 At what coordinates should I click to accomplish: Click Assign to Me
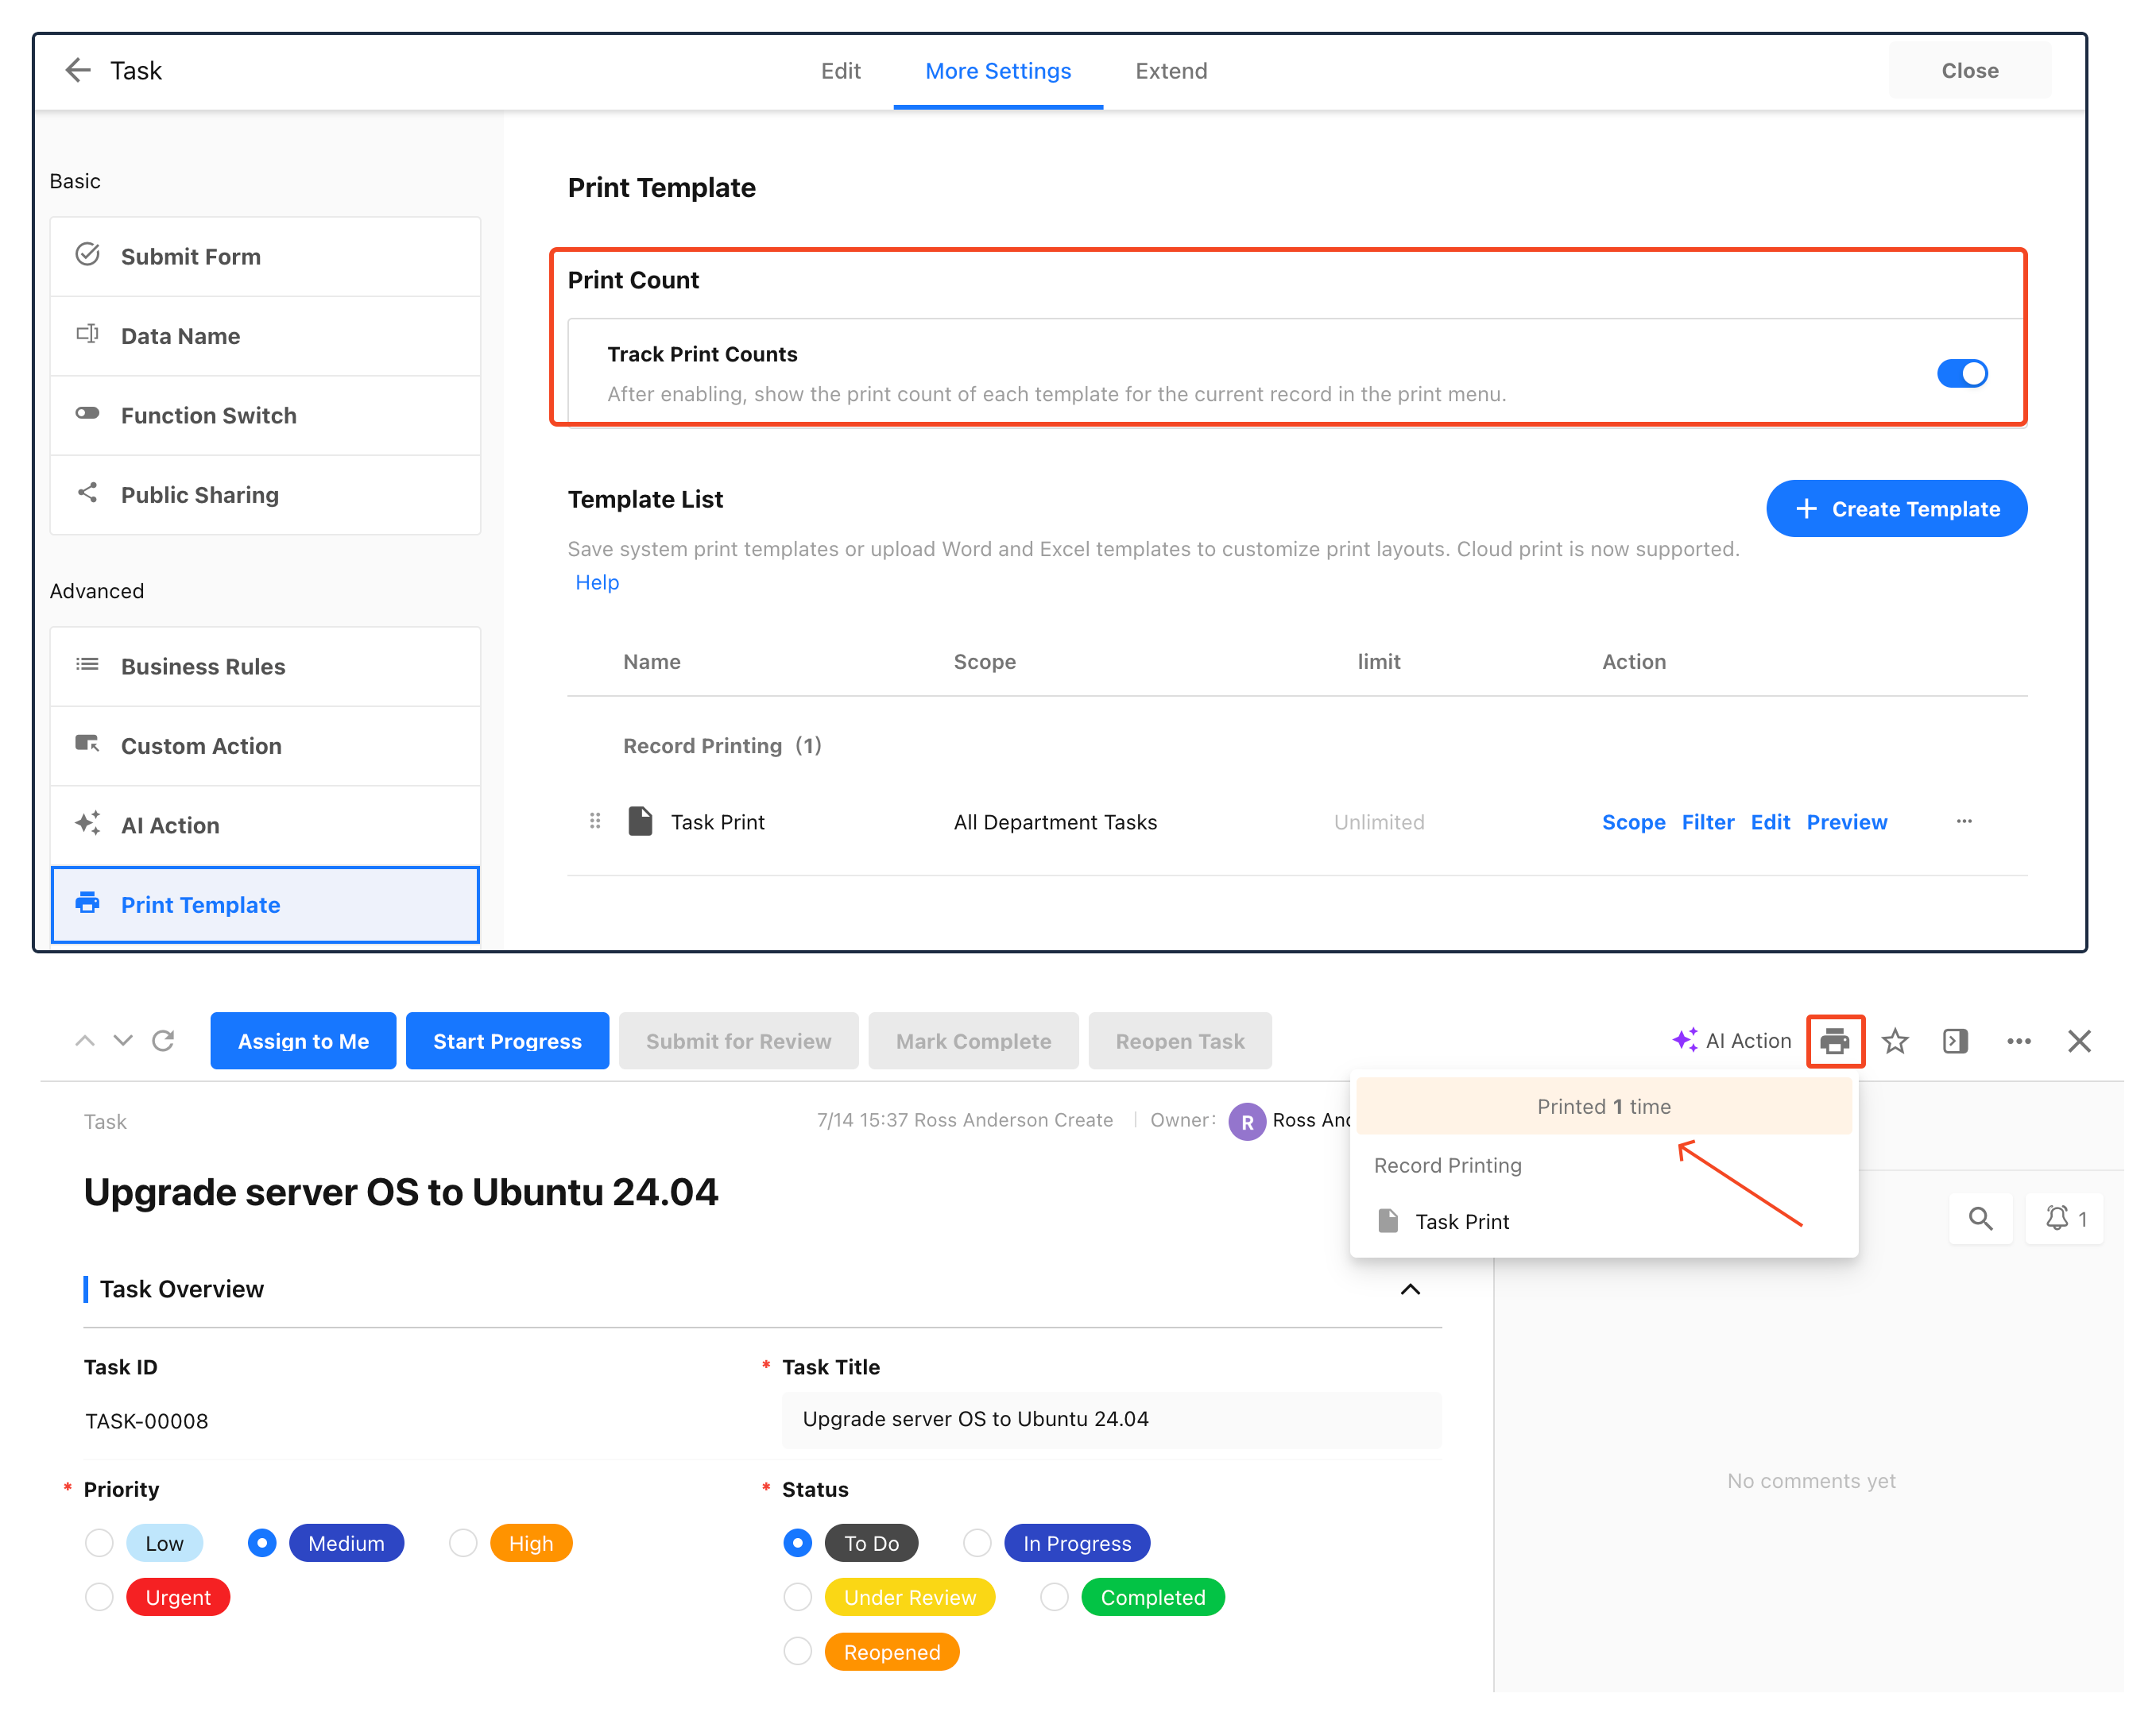pyautogui.click(x=303, y=1041)
